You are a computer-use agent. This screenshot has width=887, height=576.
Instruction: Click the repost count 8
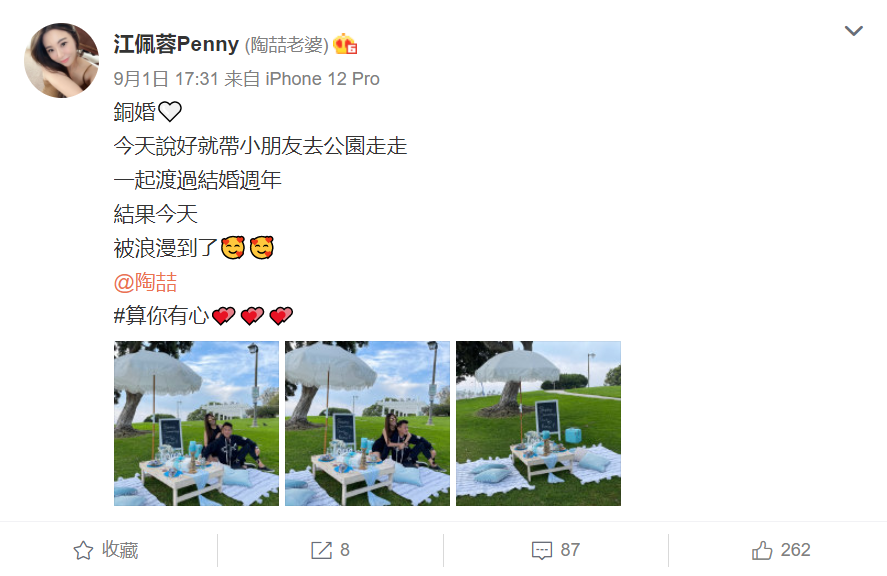pyautogui.click(x=345, y=550)
